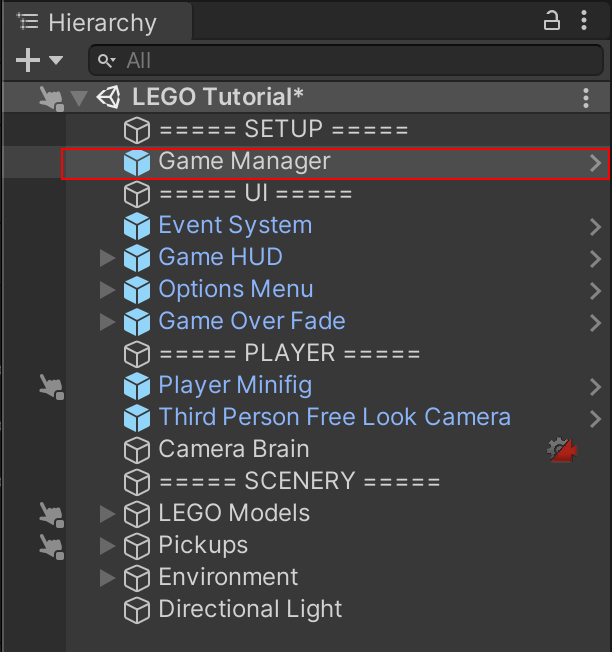612x652 pixels.
Task: Toggle picking icon beside LEGO Tutorial scene
Action: click(x=49, y=98)
